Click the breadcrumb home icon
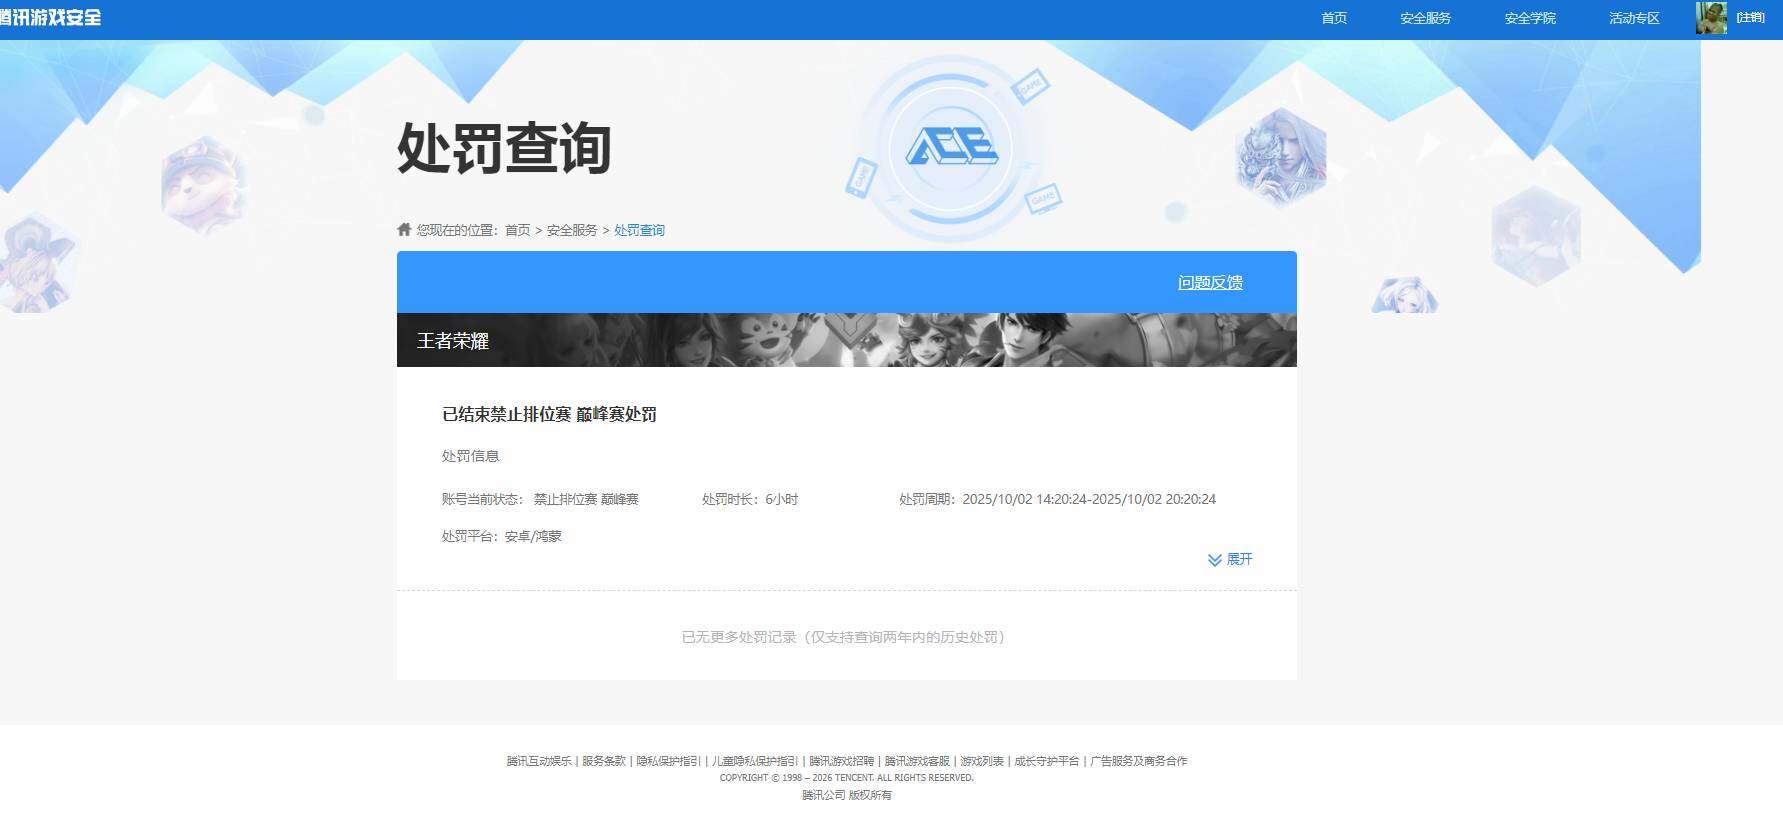The image size is (1783, 818). [404, 229]
